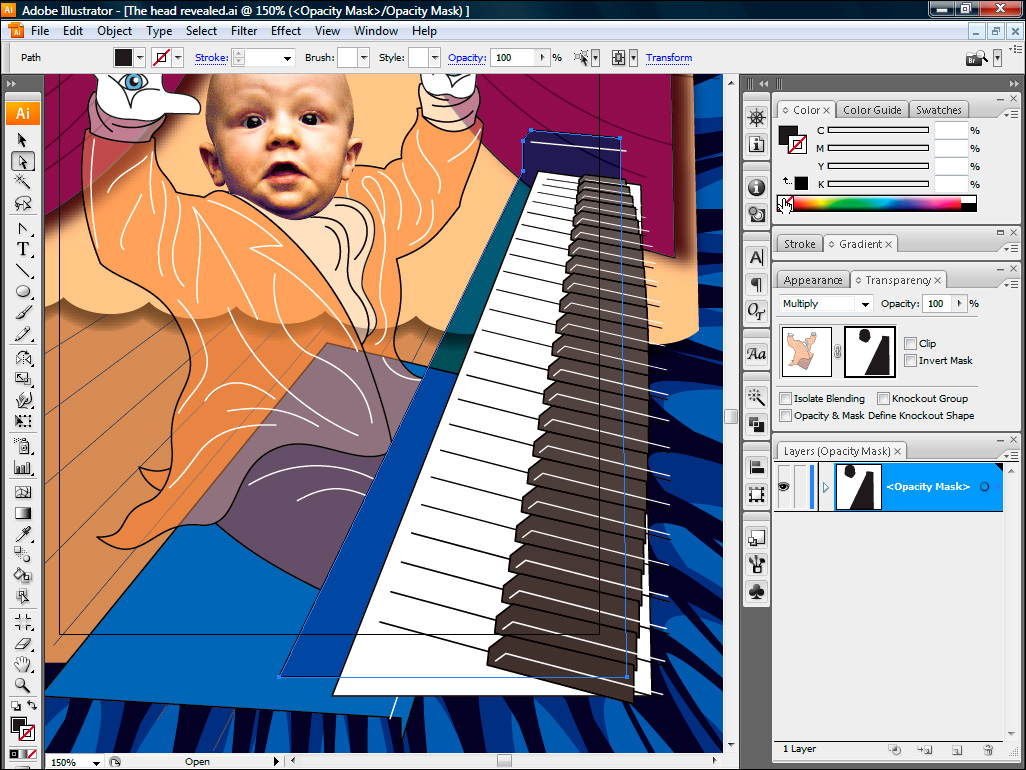The height and width of the screenshot is (770, 1026).
Task: Click the Transform link
Action: [x=668, y=58]
